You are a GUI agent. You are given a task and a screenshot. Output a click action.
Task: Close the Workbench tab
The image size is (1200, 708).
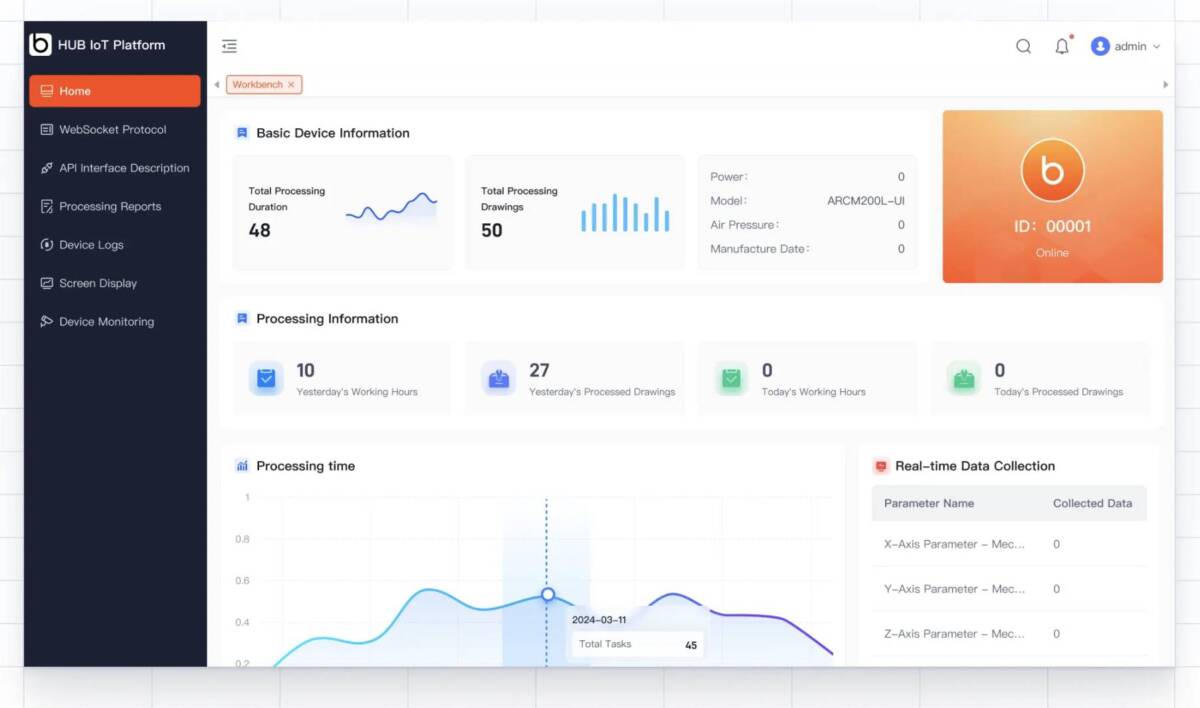291,85
